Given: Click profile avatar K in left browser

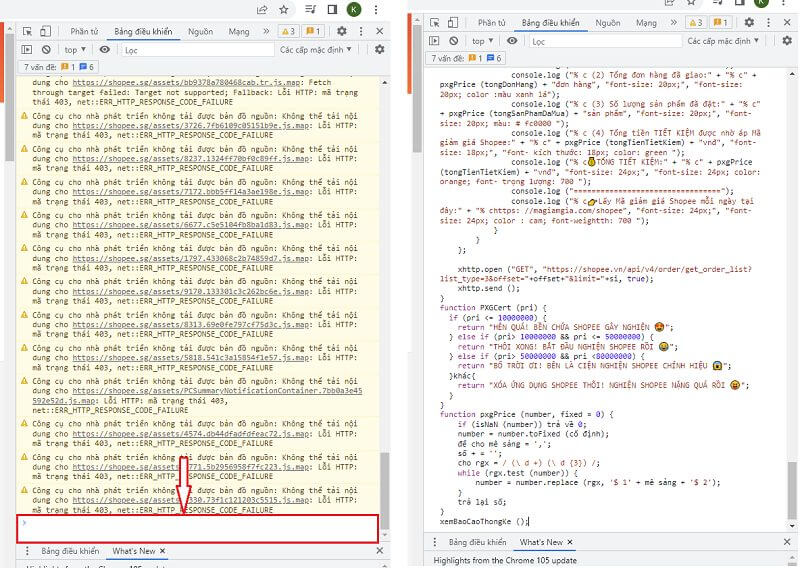Looking at the screenshot, I should coord(354,9).
